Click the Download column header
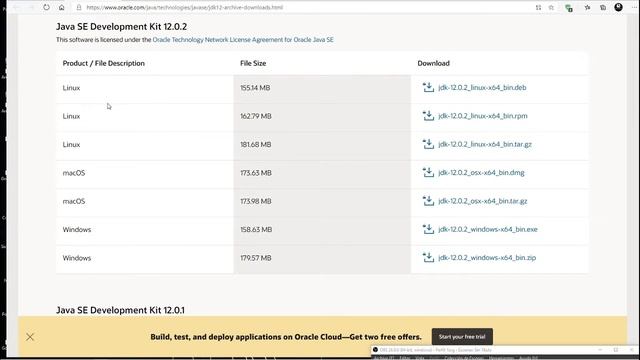 433,63
